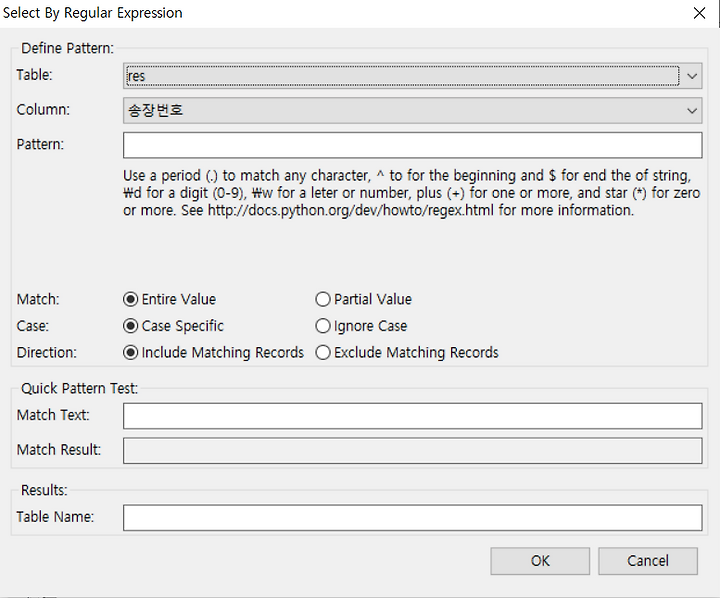The width and height of the screenshot is (720, 598).
Task: Click the Table Name input field
Action: point(412,518)
